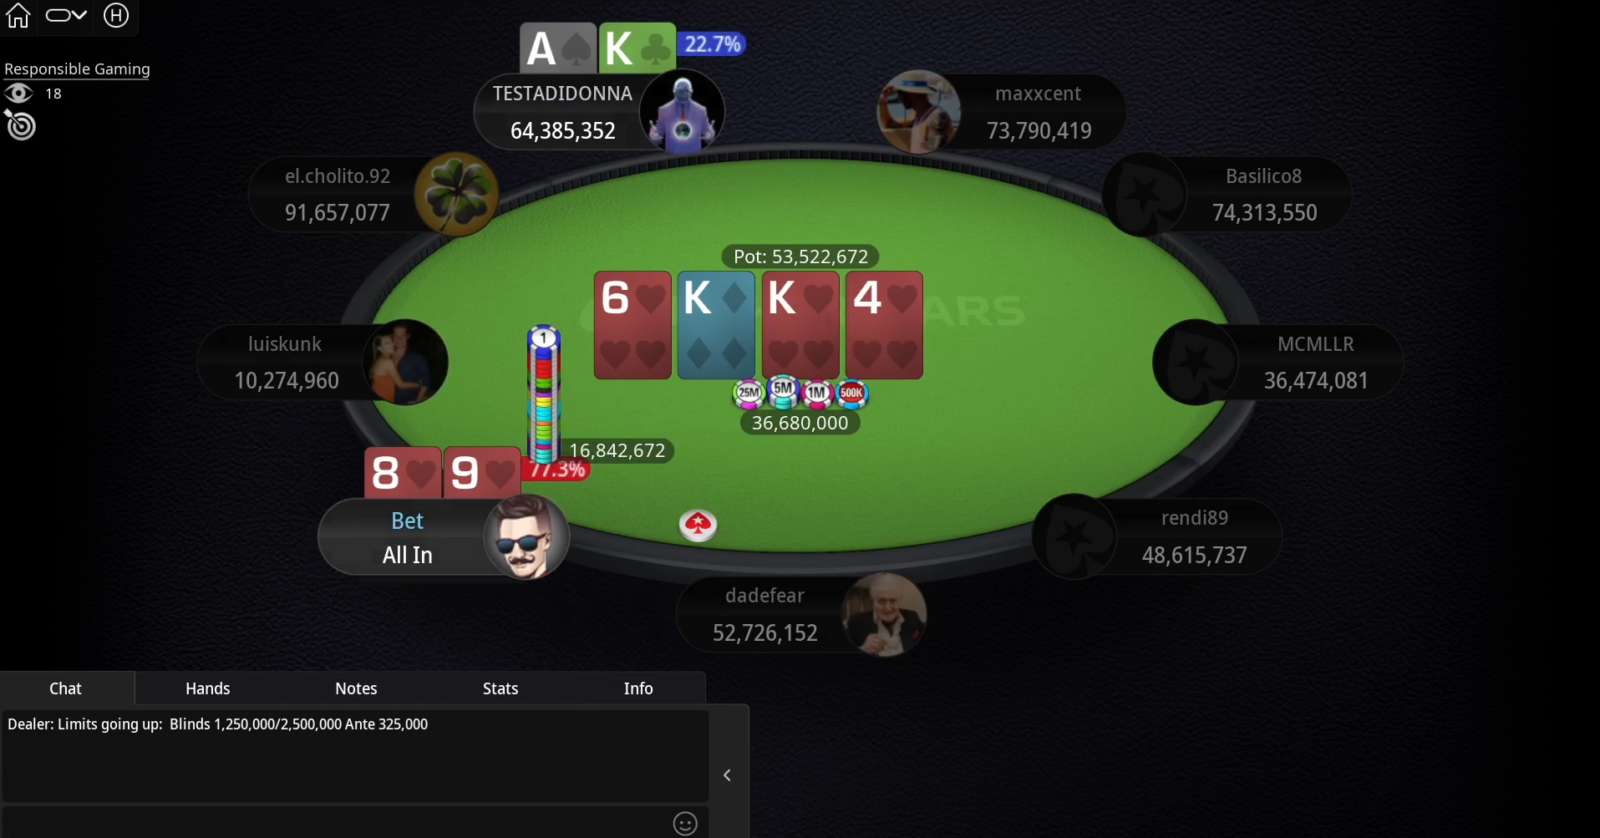Screen dimensions: 1600x838
Task: Select the Stats tab
Action: [x=500, y=688]
